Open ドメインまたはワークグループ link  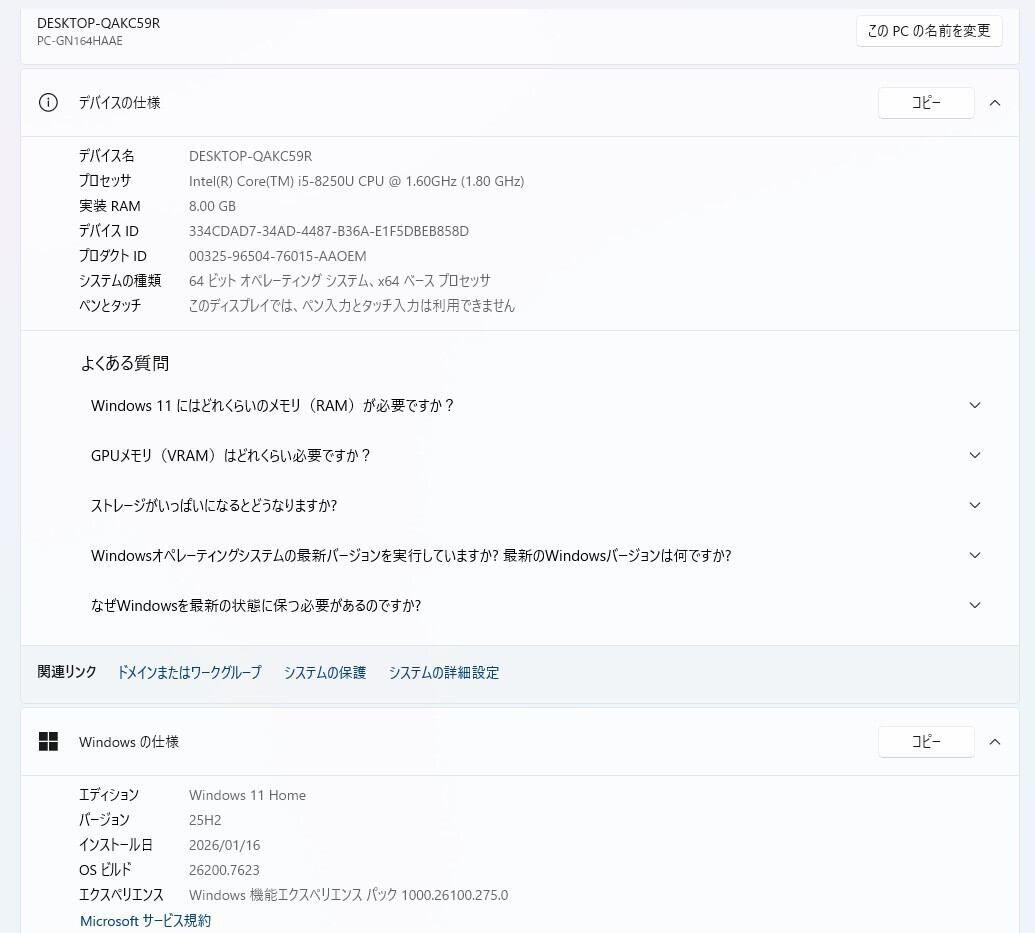[189, 672]
